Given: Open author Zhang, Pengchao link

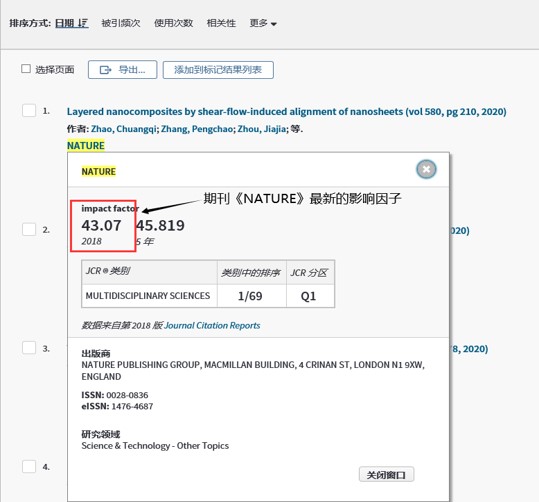Looking at the screenshot, I should click(x=197, y=129).
